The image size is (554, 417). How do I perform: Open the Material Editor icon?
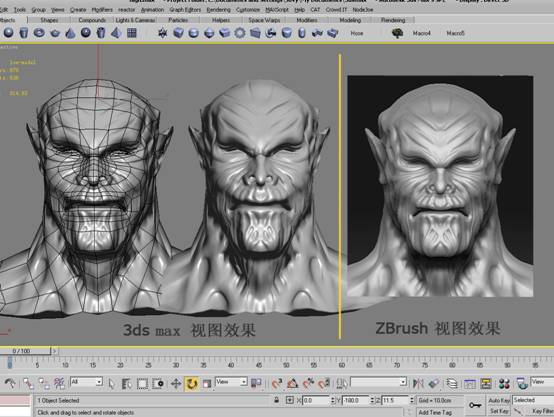(504, 383)
